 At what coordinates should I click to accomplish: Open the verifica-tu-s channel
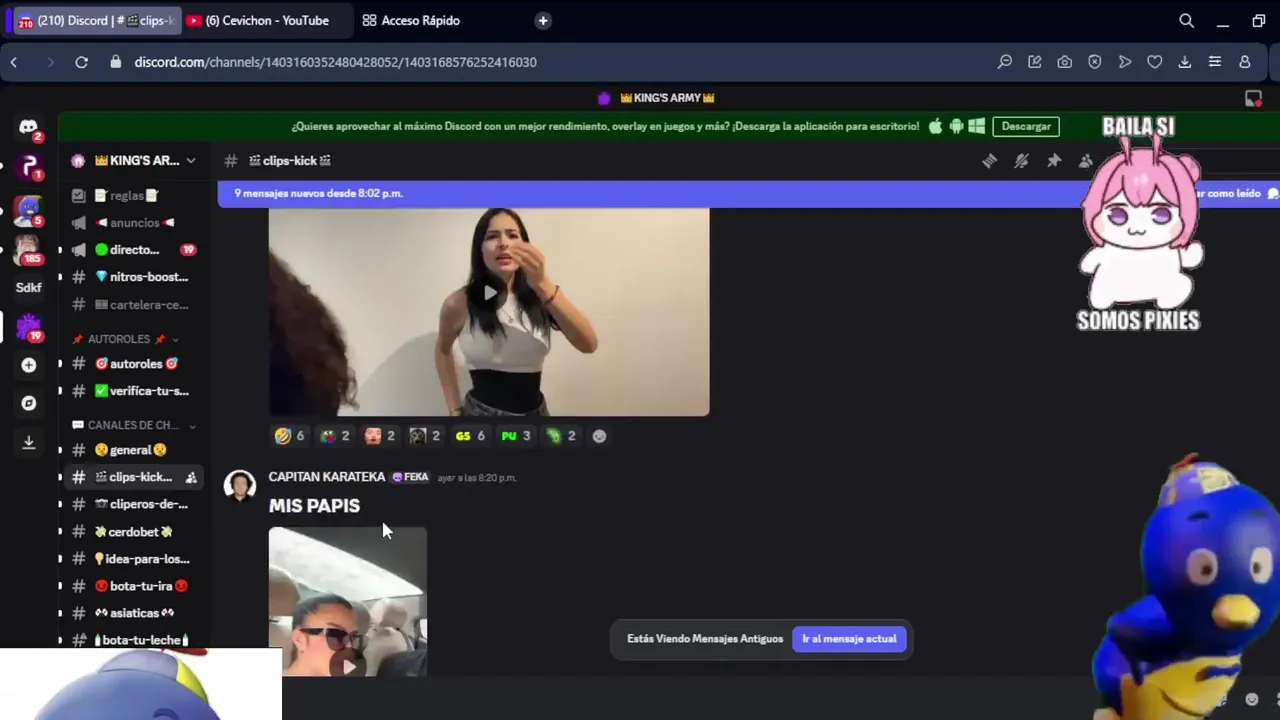[x=134, y=391]
